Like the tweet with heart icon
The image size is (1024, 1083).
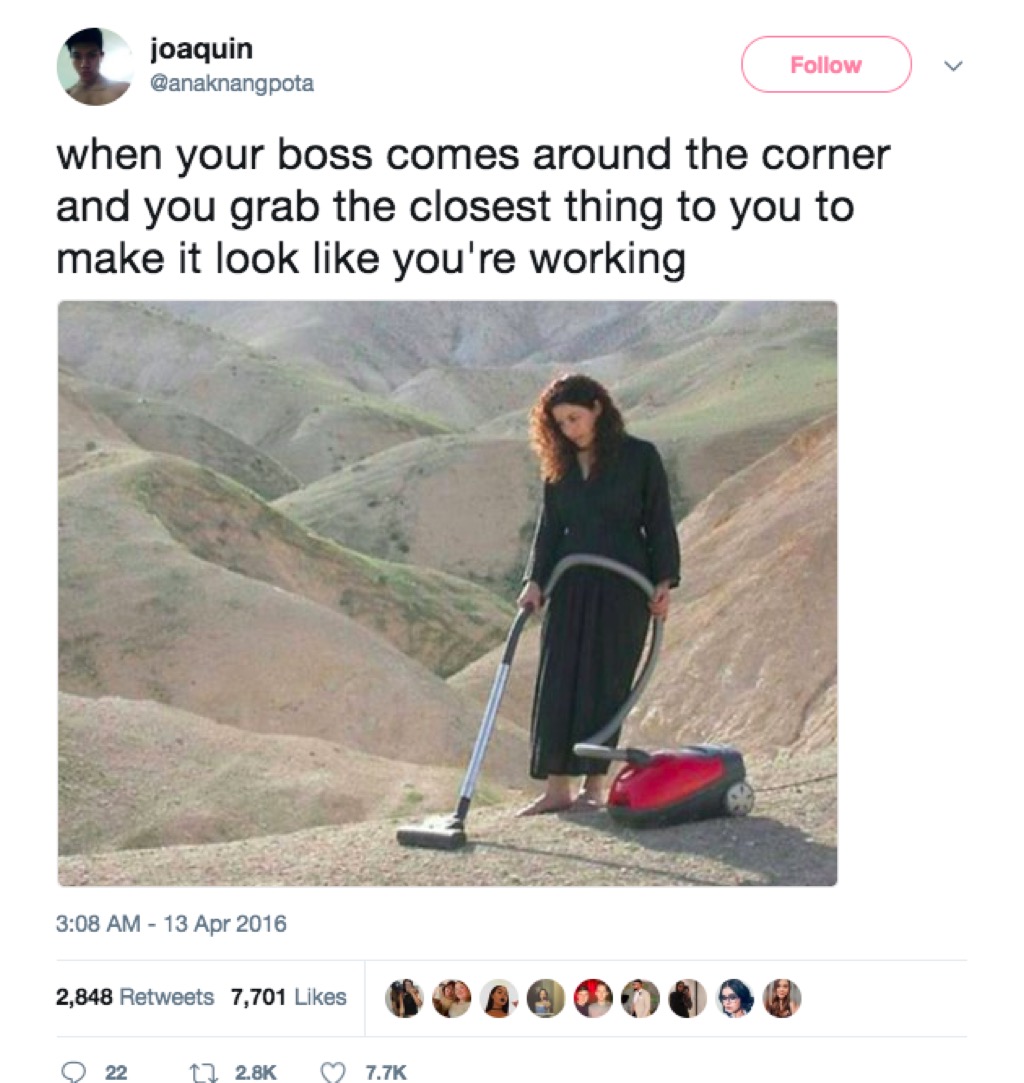pos(334,1071)
